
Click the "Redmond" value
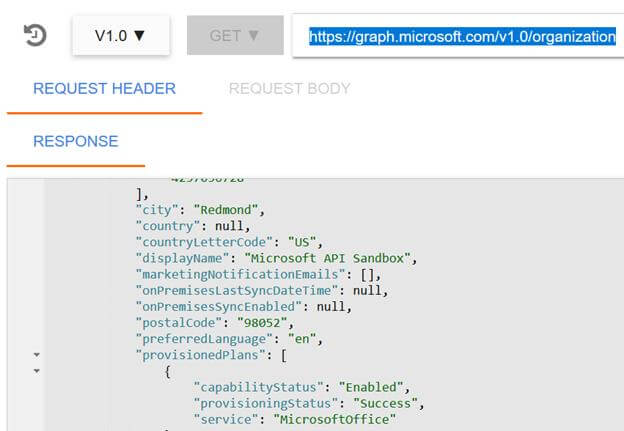pyautogui.click(x=226, y=210)
